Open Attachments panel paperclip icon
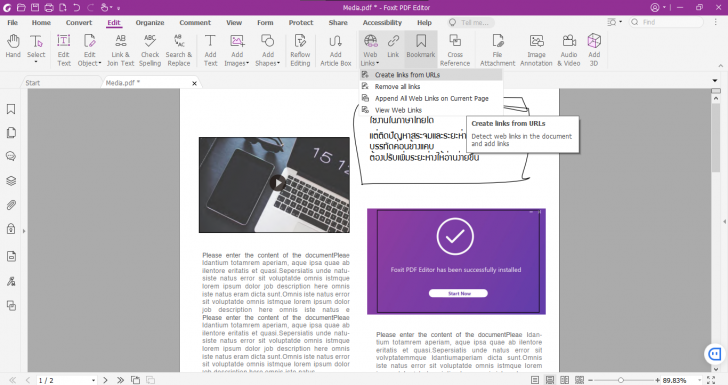 [11, 205]
